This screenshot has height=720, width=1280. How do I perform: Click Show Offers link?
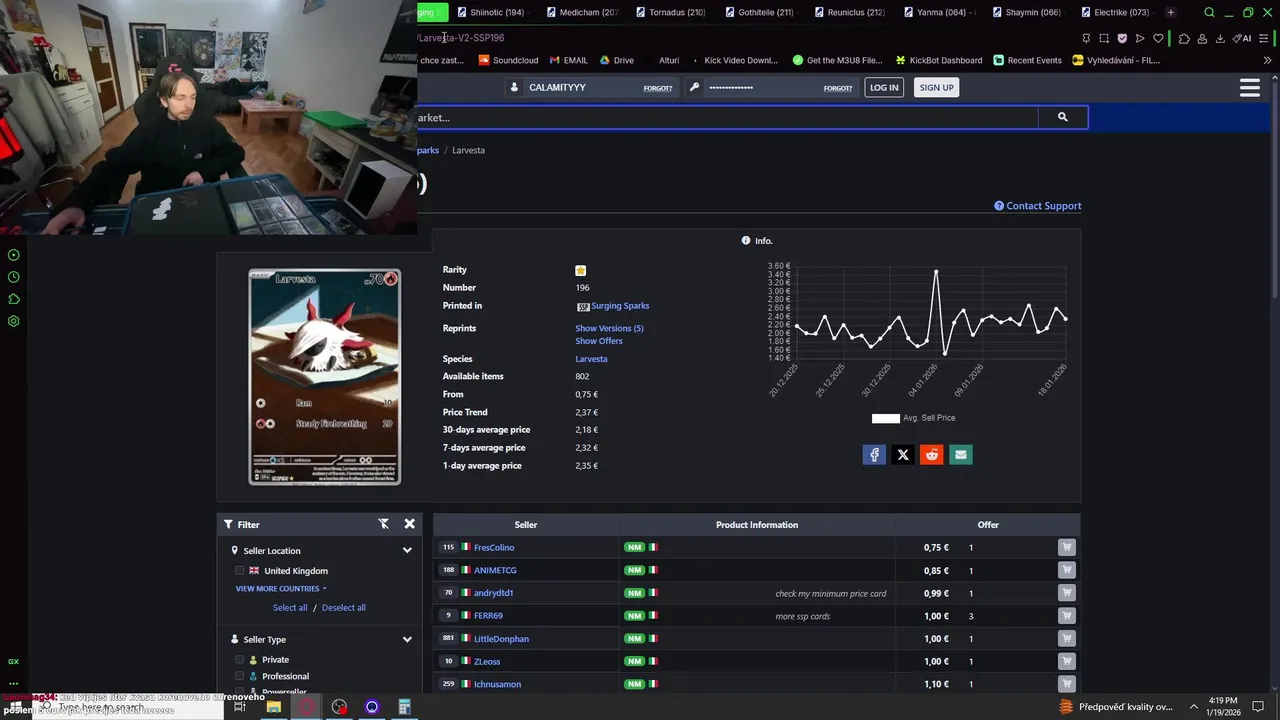(599, 341)
